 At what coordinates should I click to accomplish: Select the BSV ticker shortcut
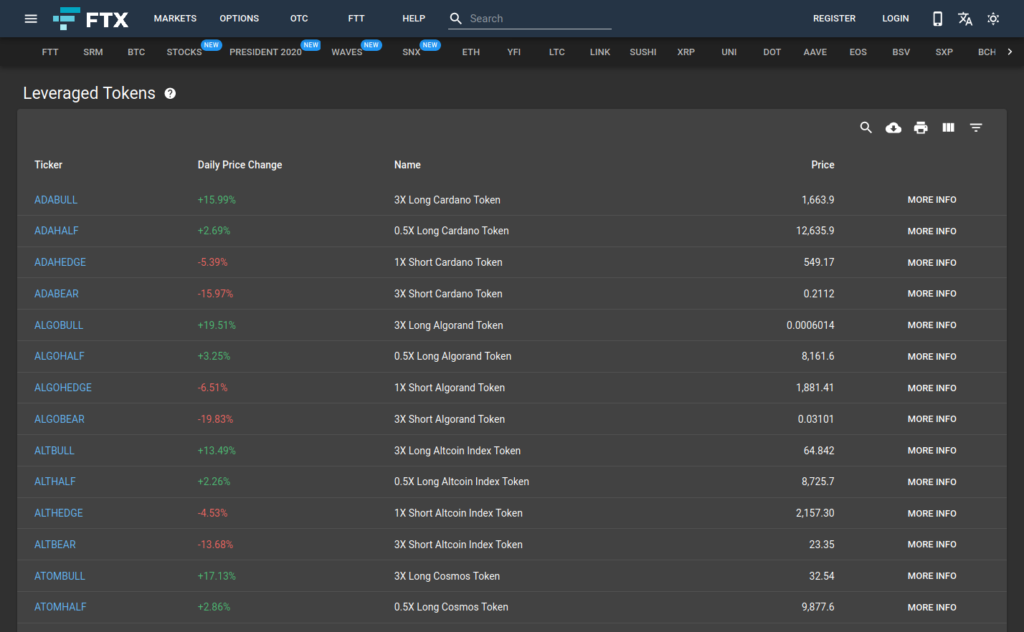[901, 52]
